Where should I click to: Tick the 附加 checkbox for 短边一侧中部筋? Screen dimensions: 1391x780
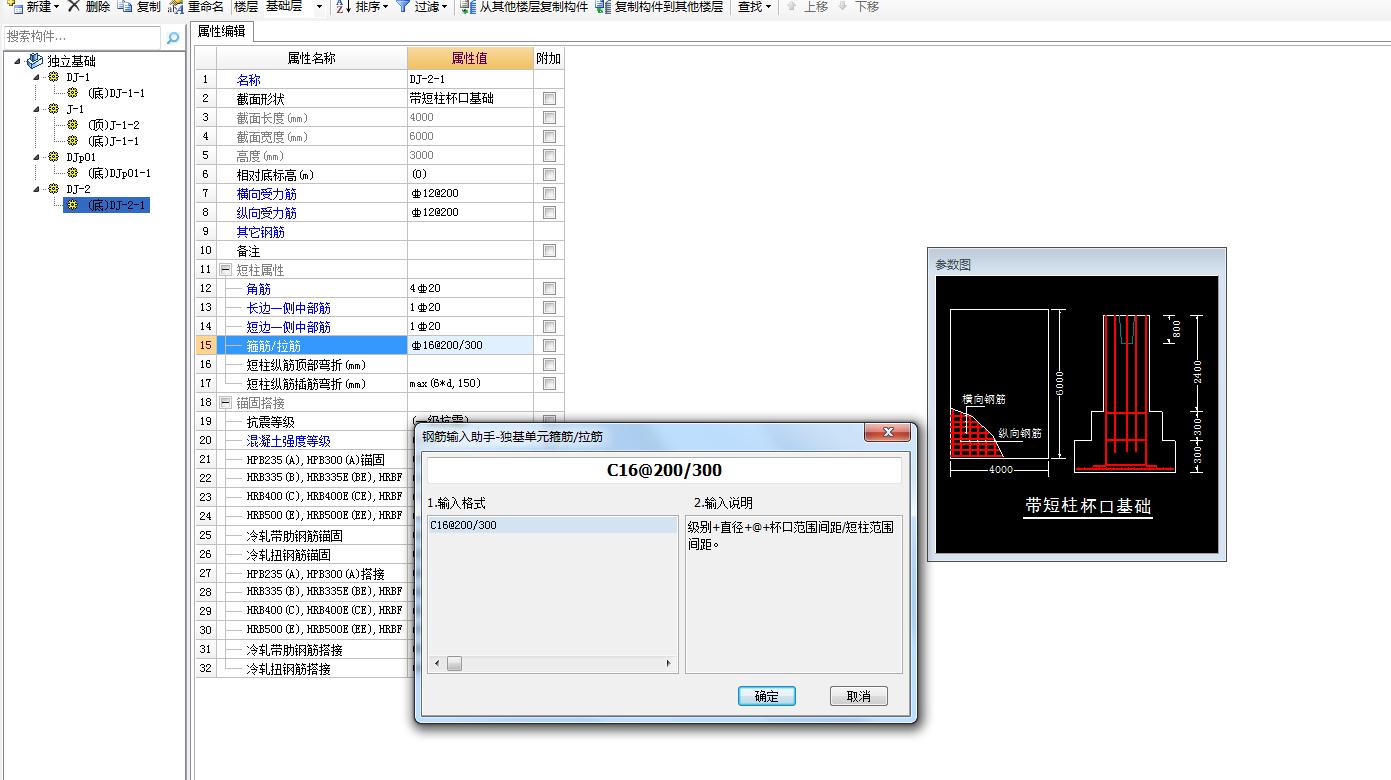tap(549, 327)
